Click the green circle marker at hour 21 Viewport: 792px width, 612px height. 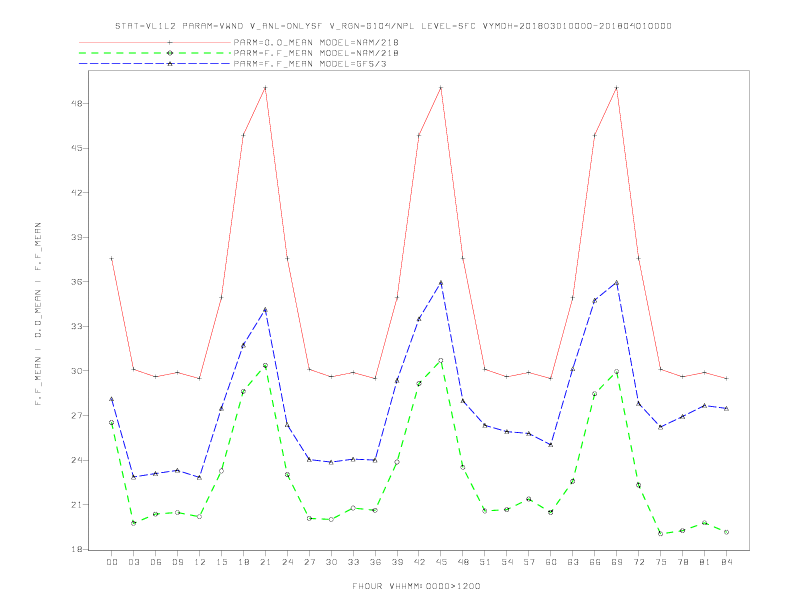(265, 365)
